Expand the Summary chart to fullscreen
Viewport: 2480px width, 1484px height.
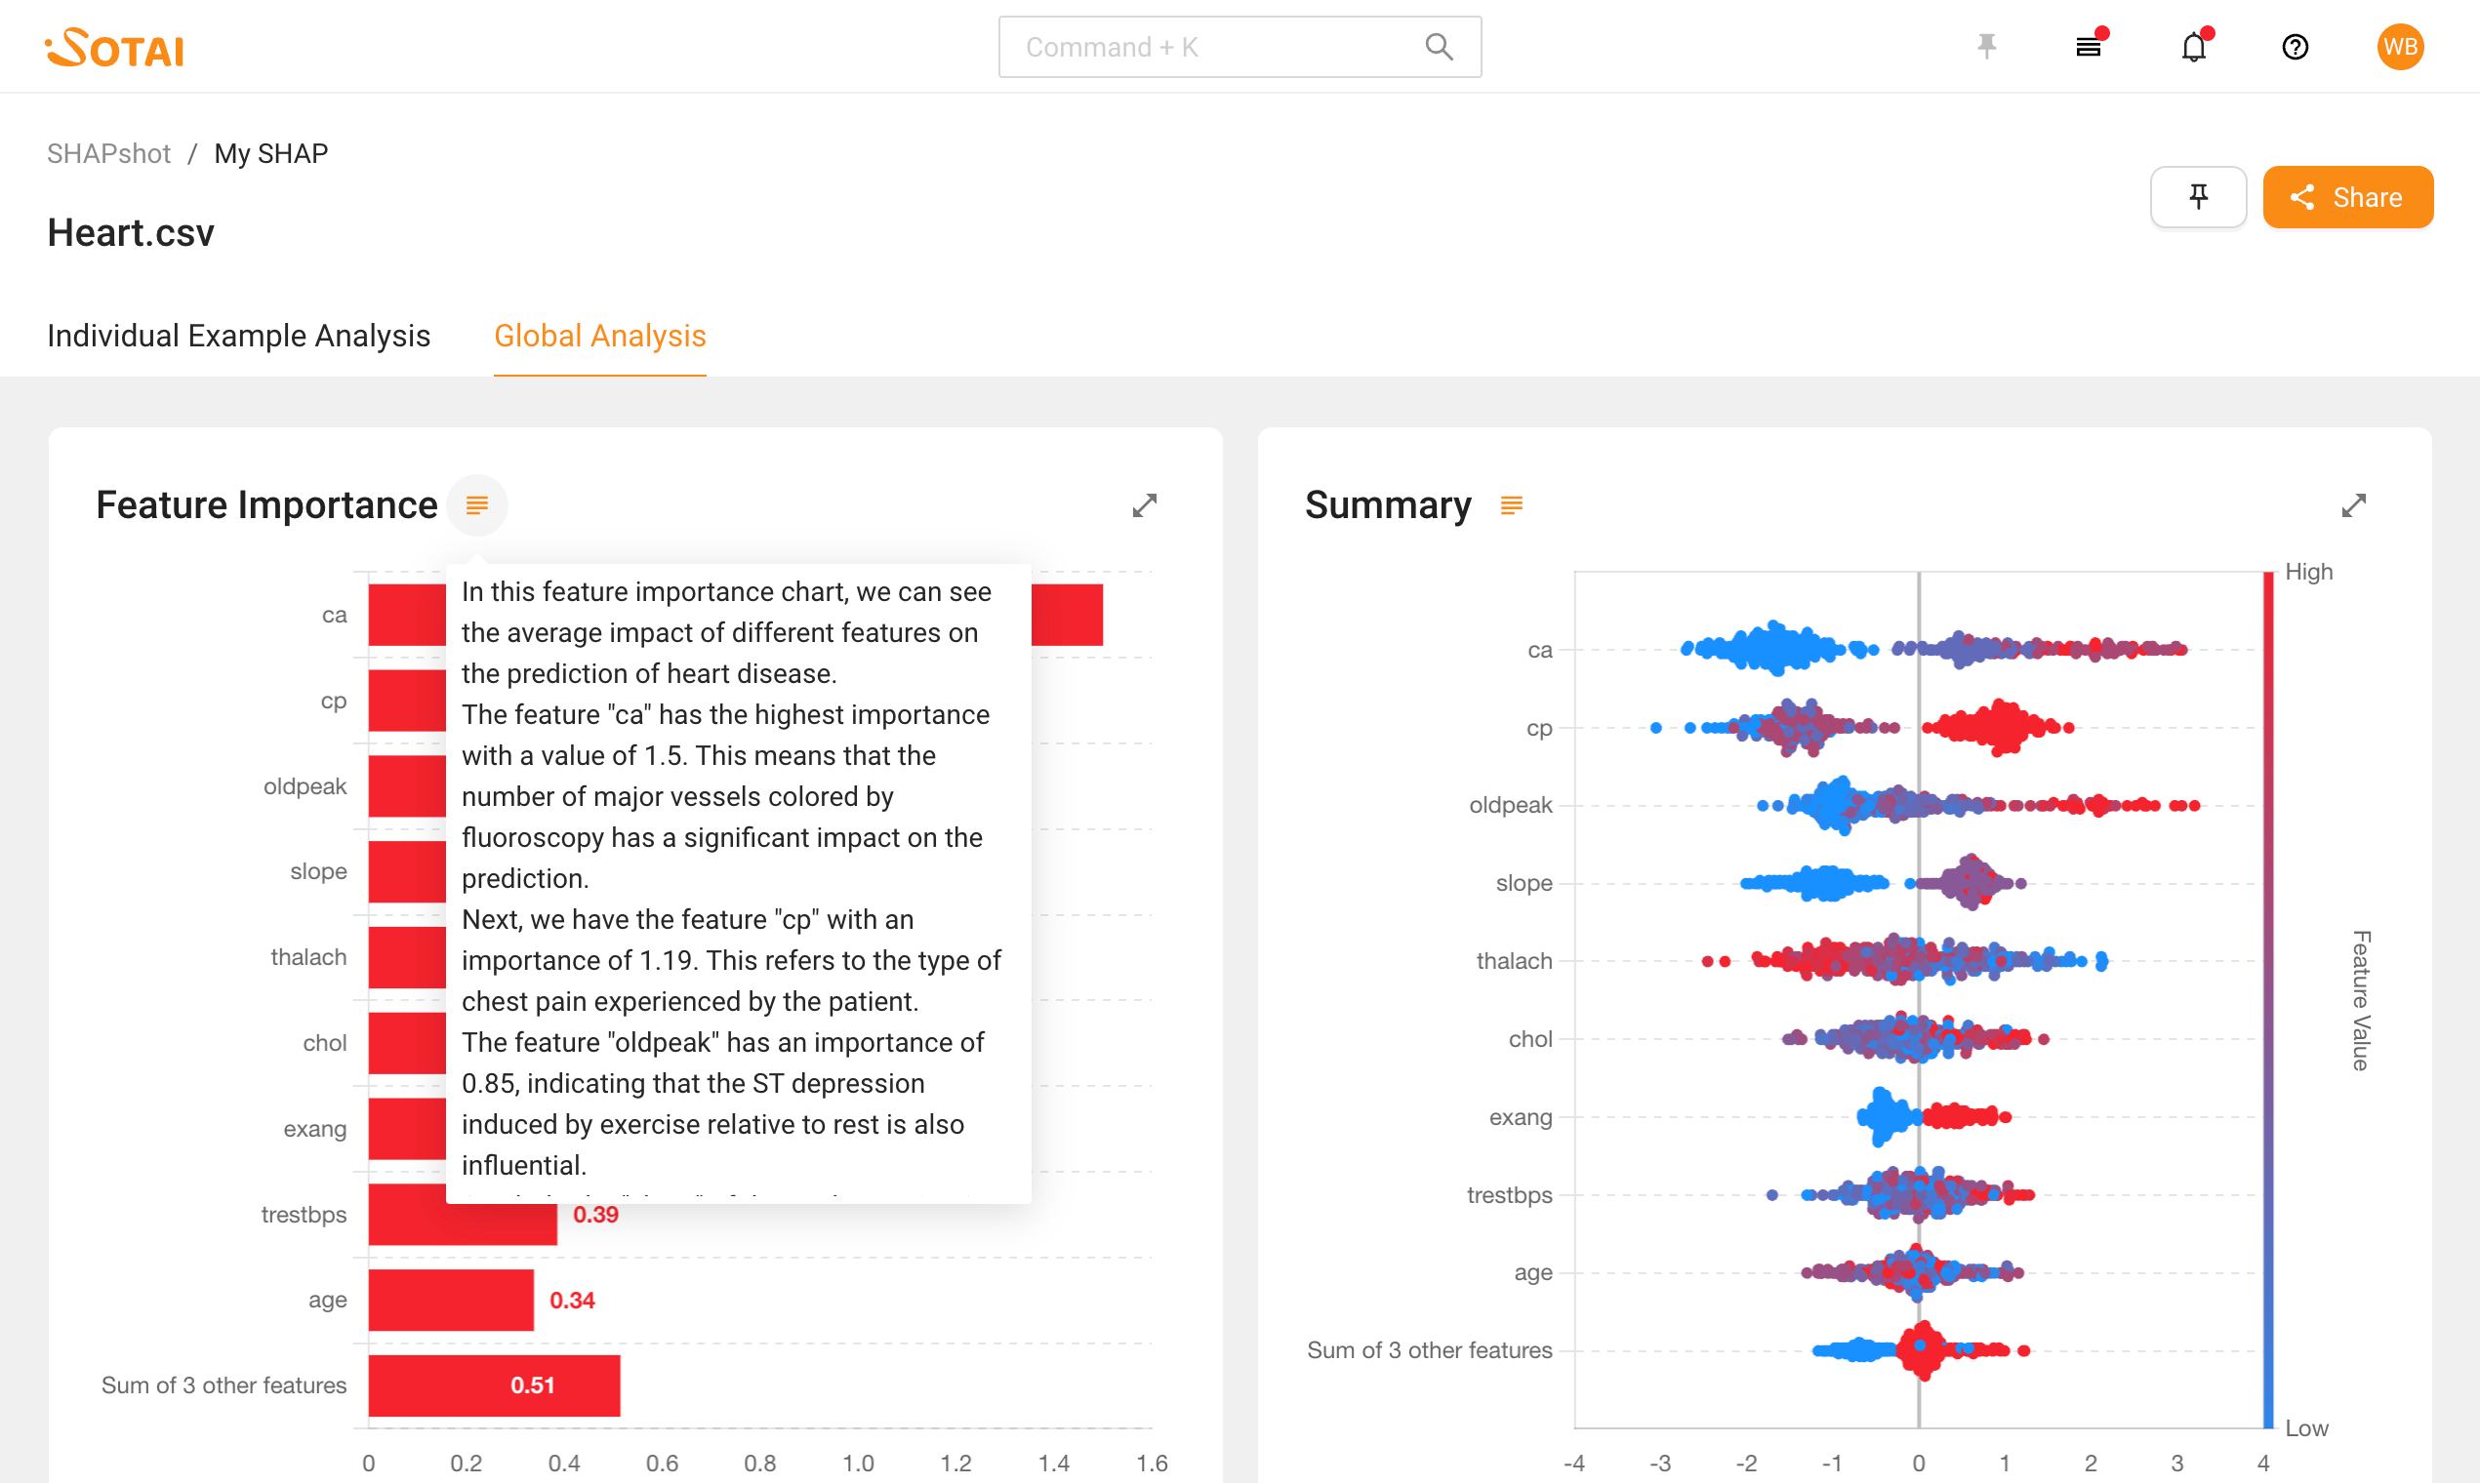[x=2353, y=505]
